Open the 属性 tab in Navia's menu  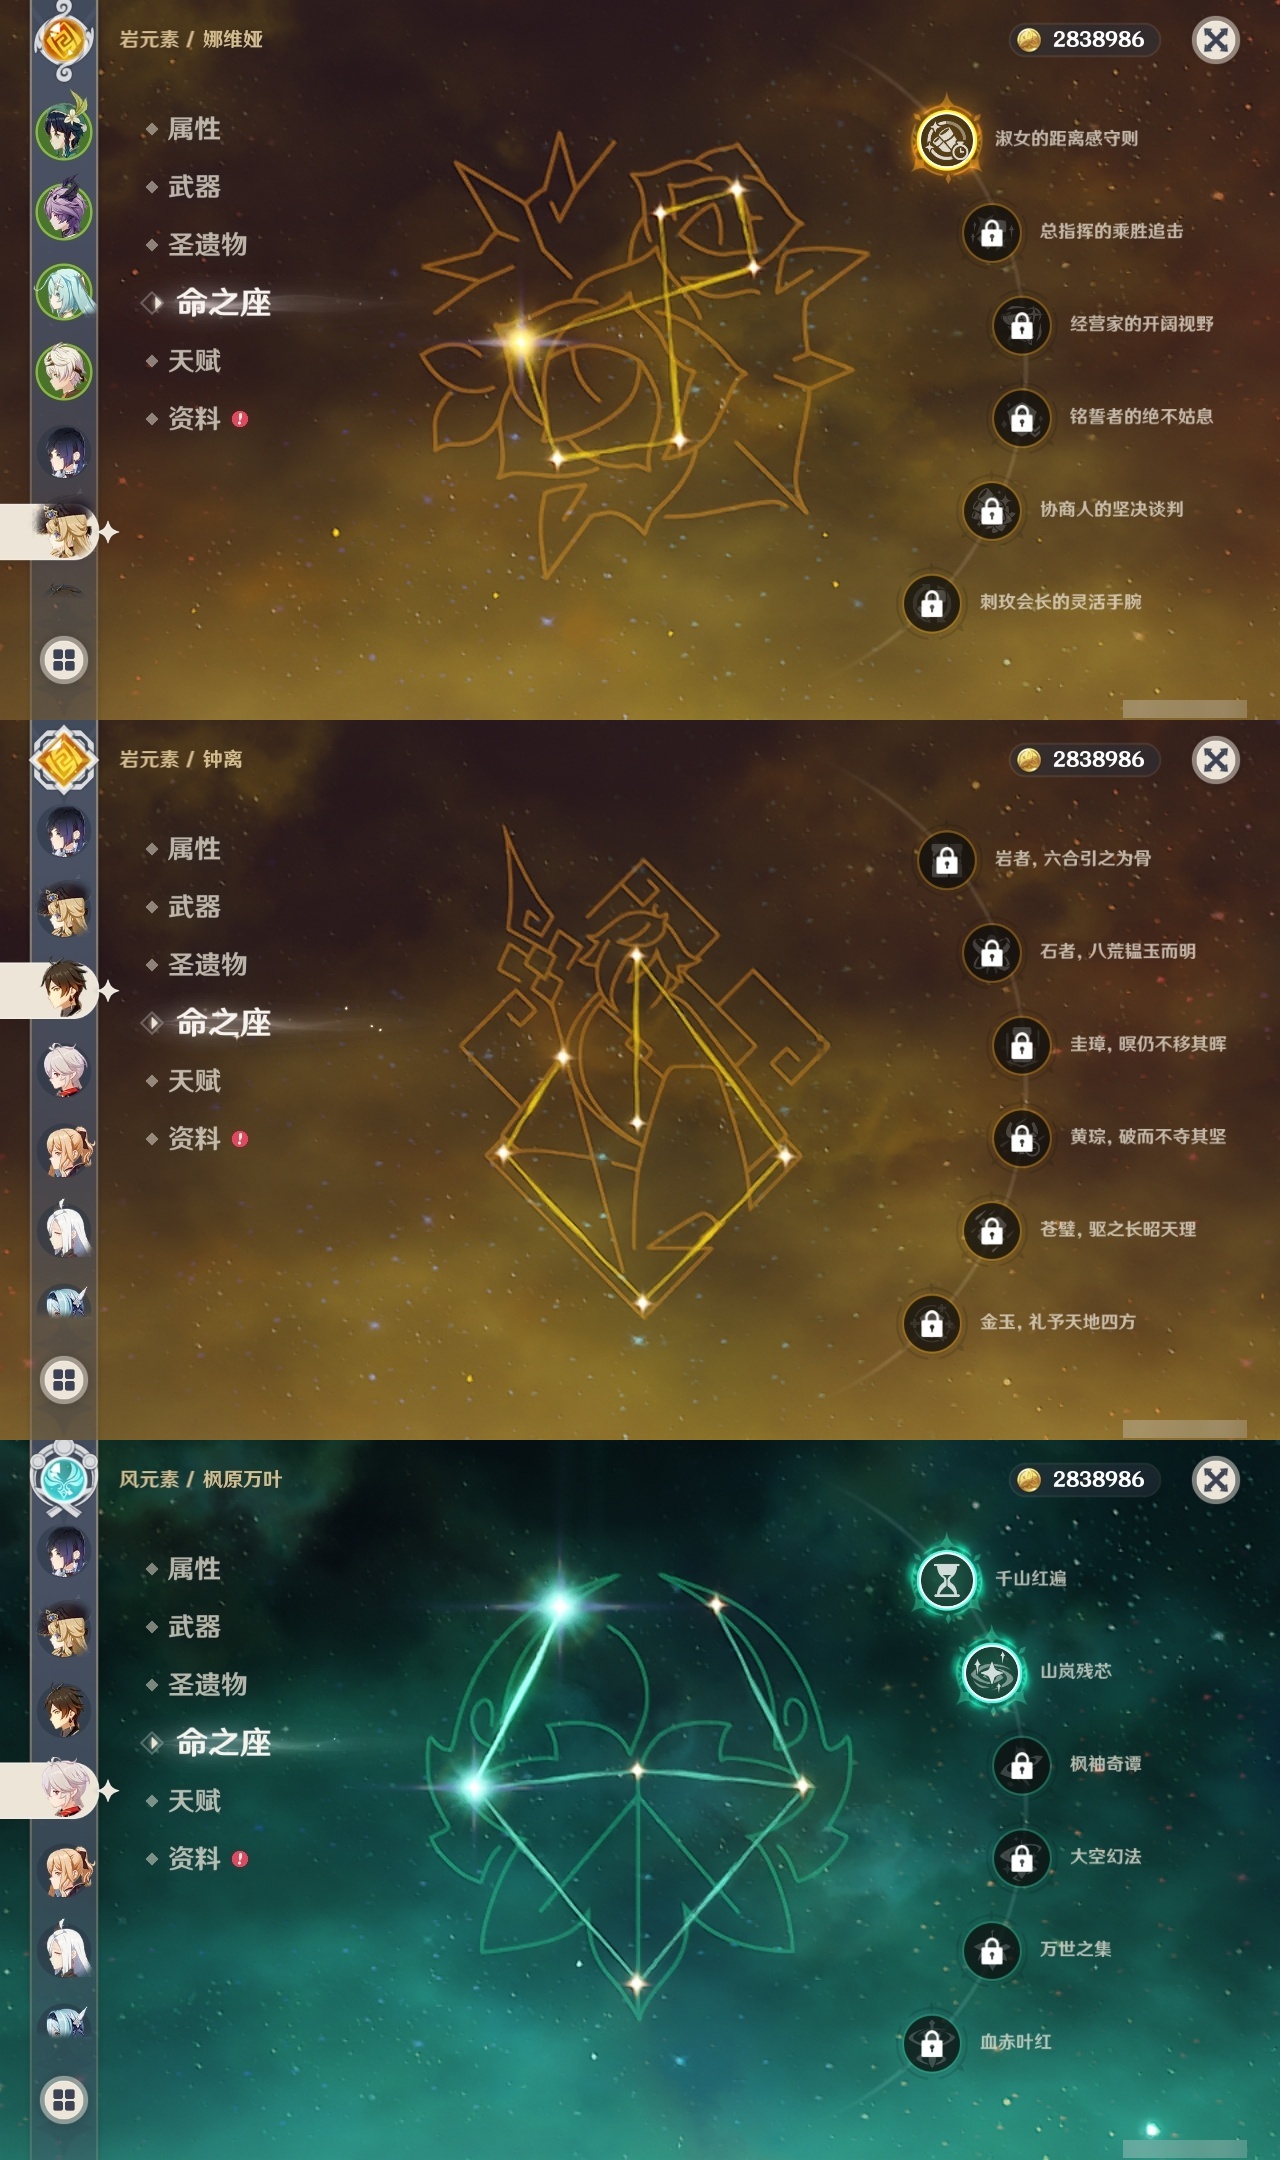click(x=194, y=129)
